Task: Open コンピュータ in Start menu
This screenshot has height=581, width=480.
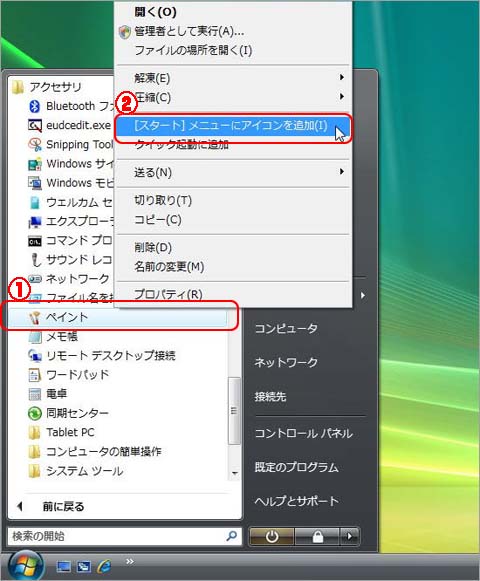Action: click(x=286, y=329)
